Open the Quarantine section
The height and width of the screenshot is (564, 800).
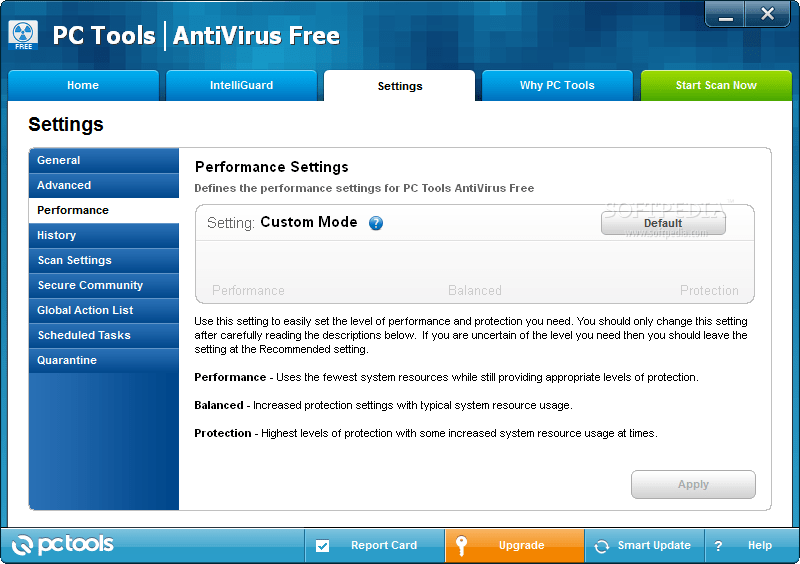(x=104, y=360)
